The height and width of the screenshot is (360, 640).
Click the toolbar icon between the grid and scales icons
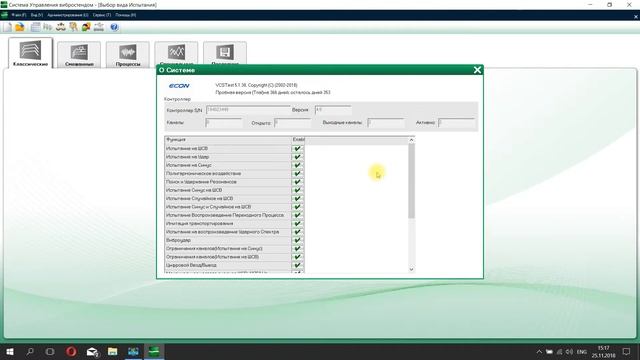48,27
